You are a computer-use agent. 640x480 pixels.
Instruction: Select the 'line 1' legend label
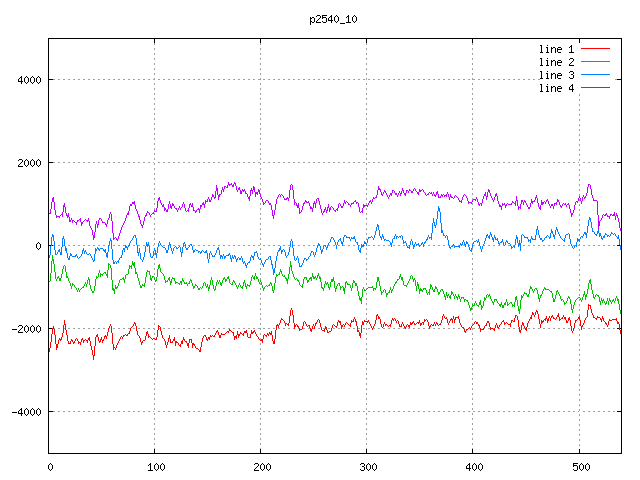coord(556,49)
